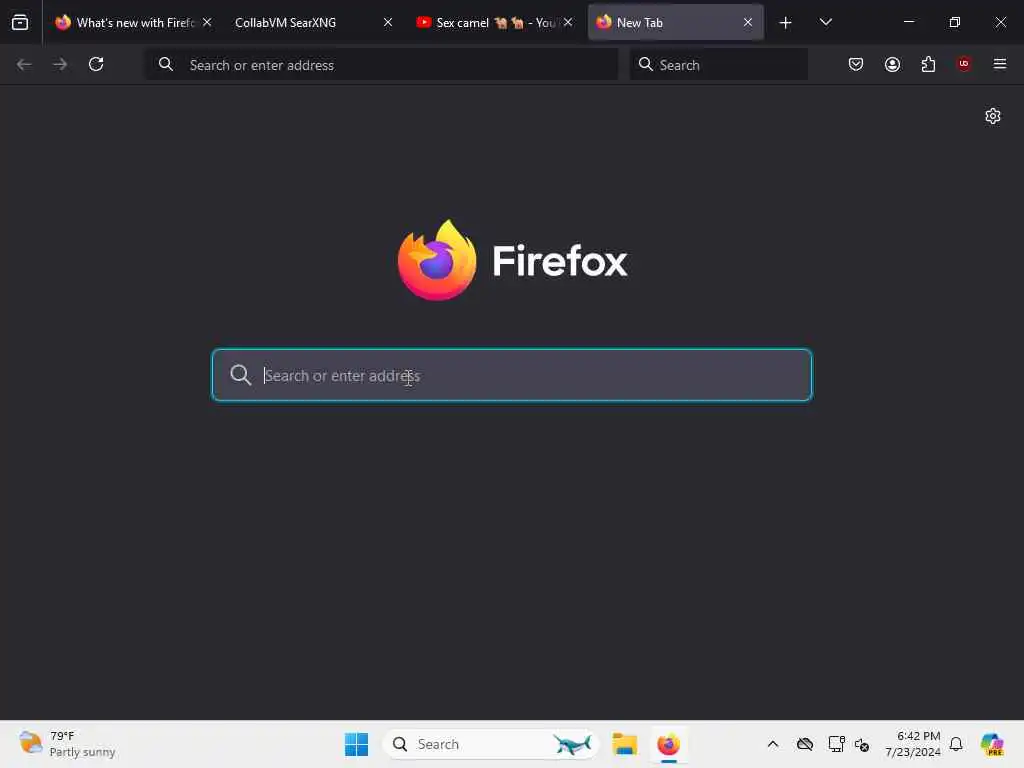Open the uBlock Origin extension icon
Image resolution: width=1024 pixels, height=768 pixels.
point(964,64)
